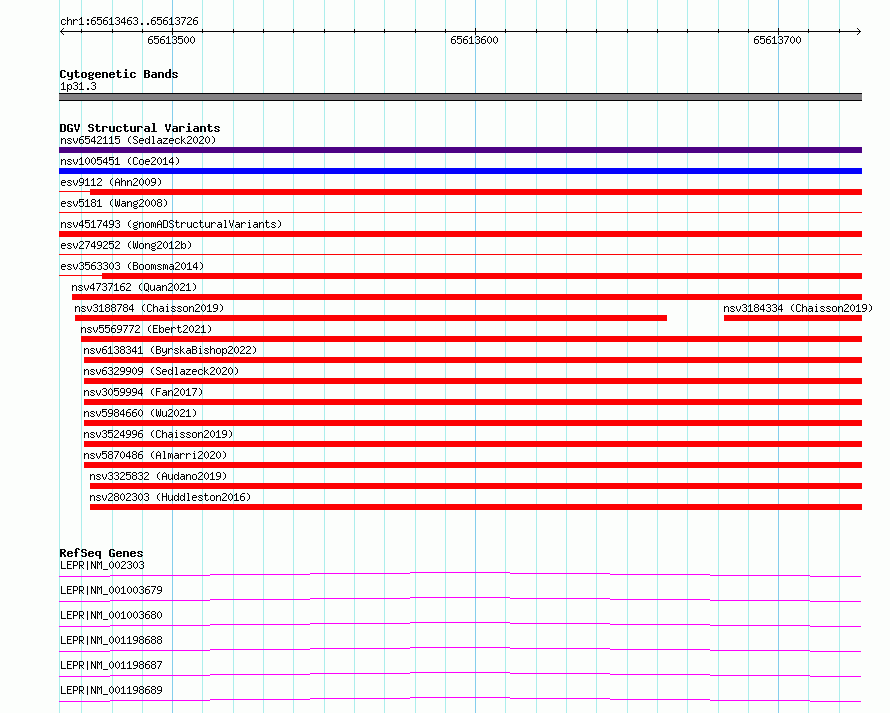Click the blue nsv1005451 variant bar
This screenshot has height=713, width=890.
(460, 171)
